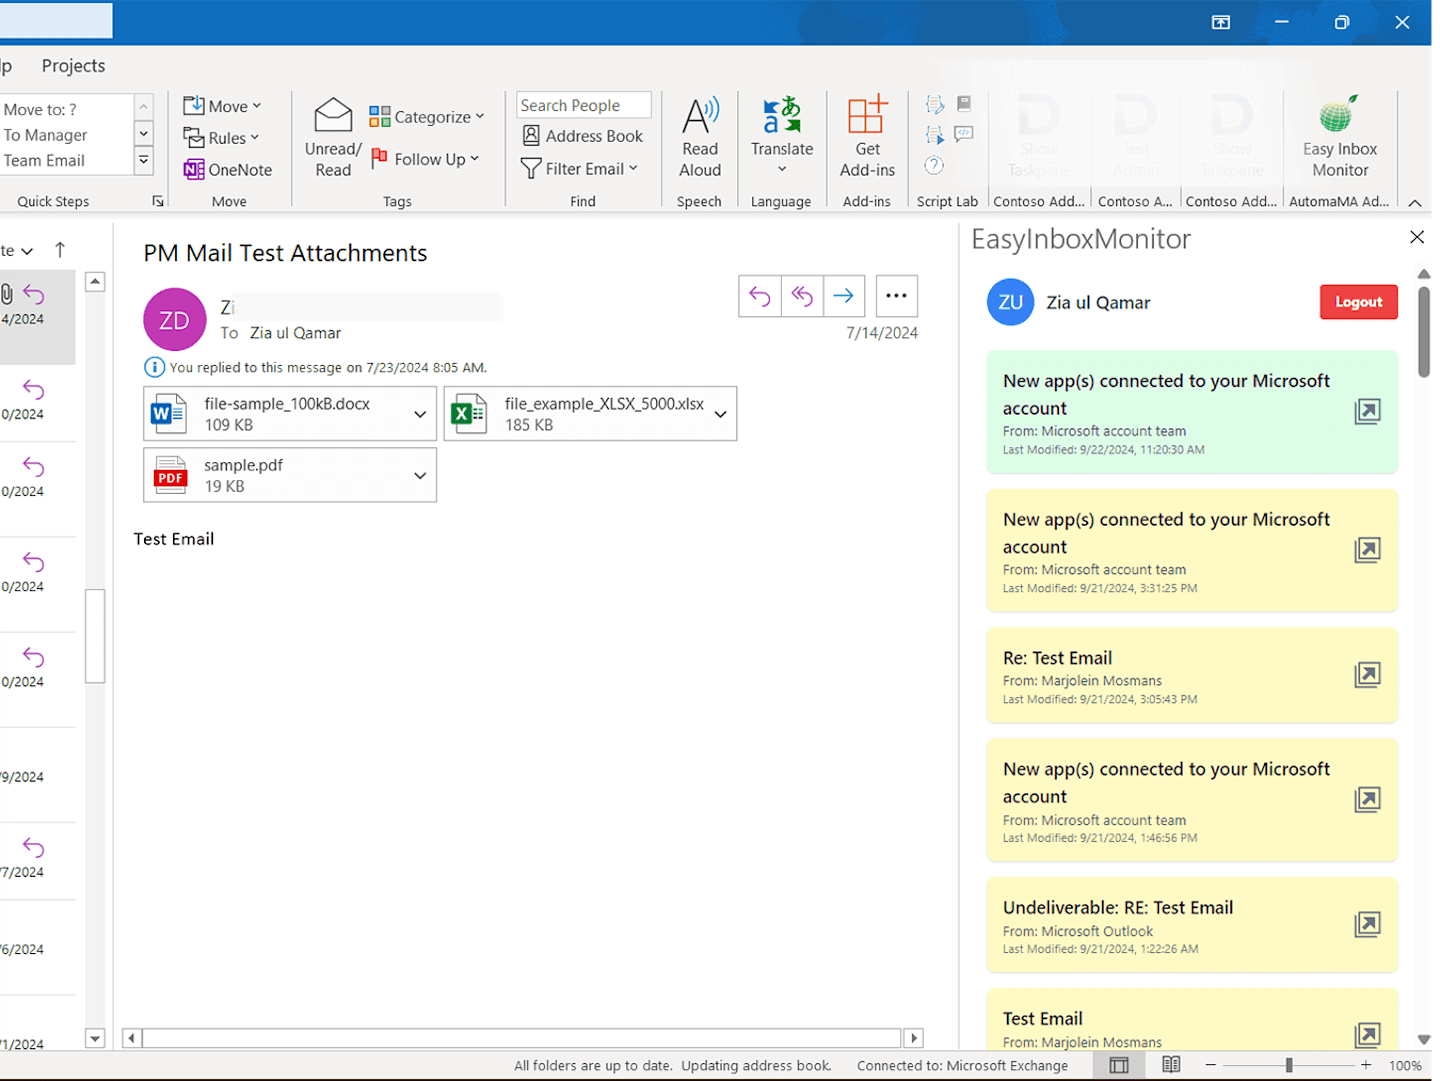Close the EasyInboxMonitor pane
1440x1081 pixels.
point(1417,237)
